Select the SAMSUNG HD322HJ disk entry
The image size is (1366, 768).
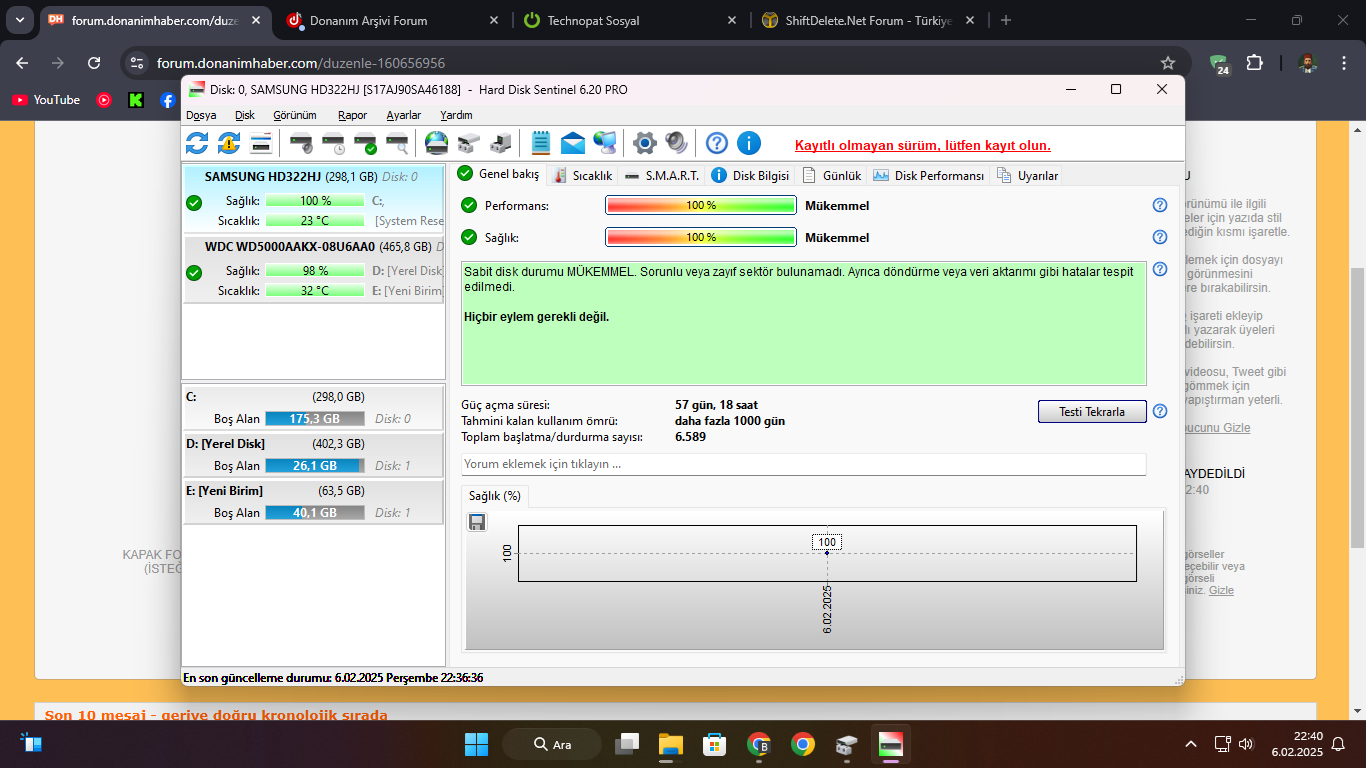click(314, 199)
